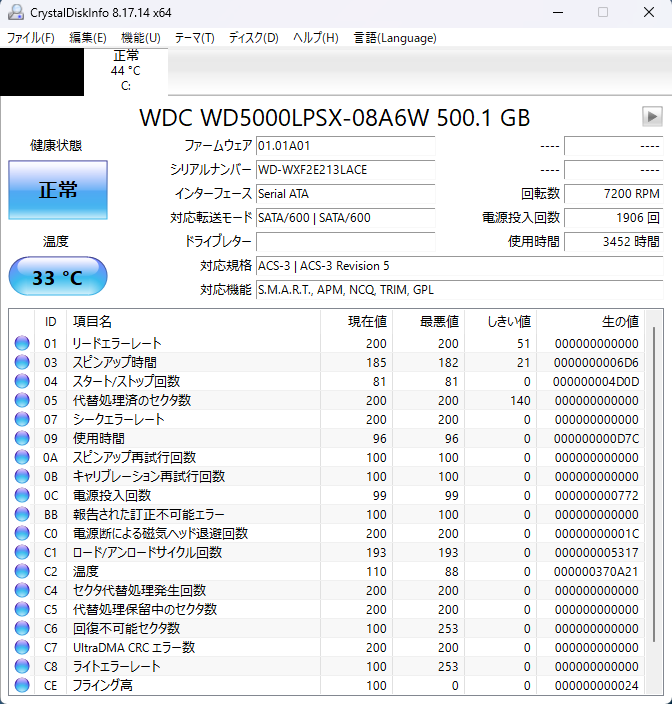Screen dimensions: 672x704
Task: Click the firmware field 01.01A01
Action: point(345,146)
